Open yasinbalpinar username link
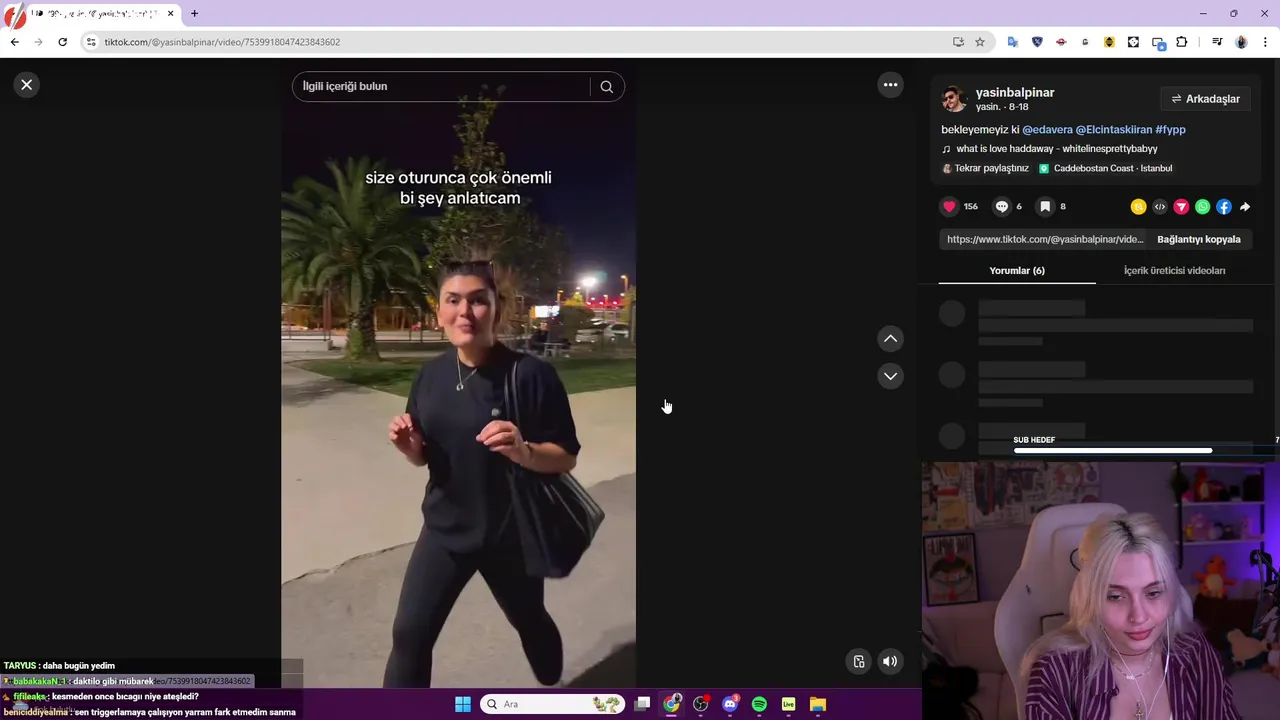The width and height of the screenshot is (1280, 720). [x=1015, y=93]
